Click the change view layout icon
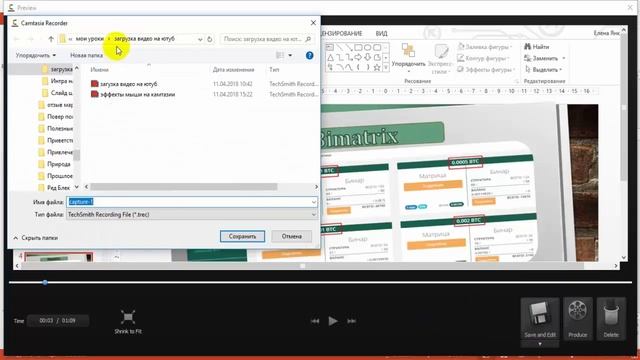 point(280,55)
